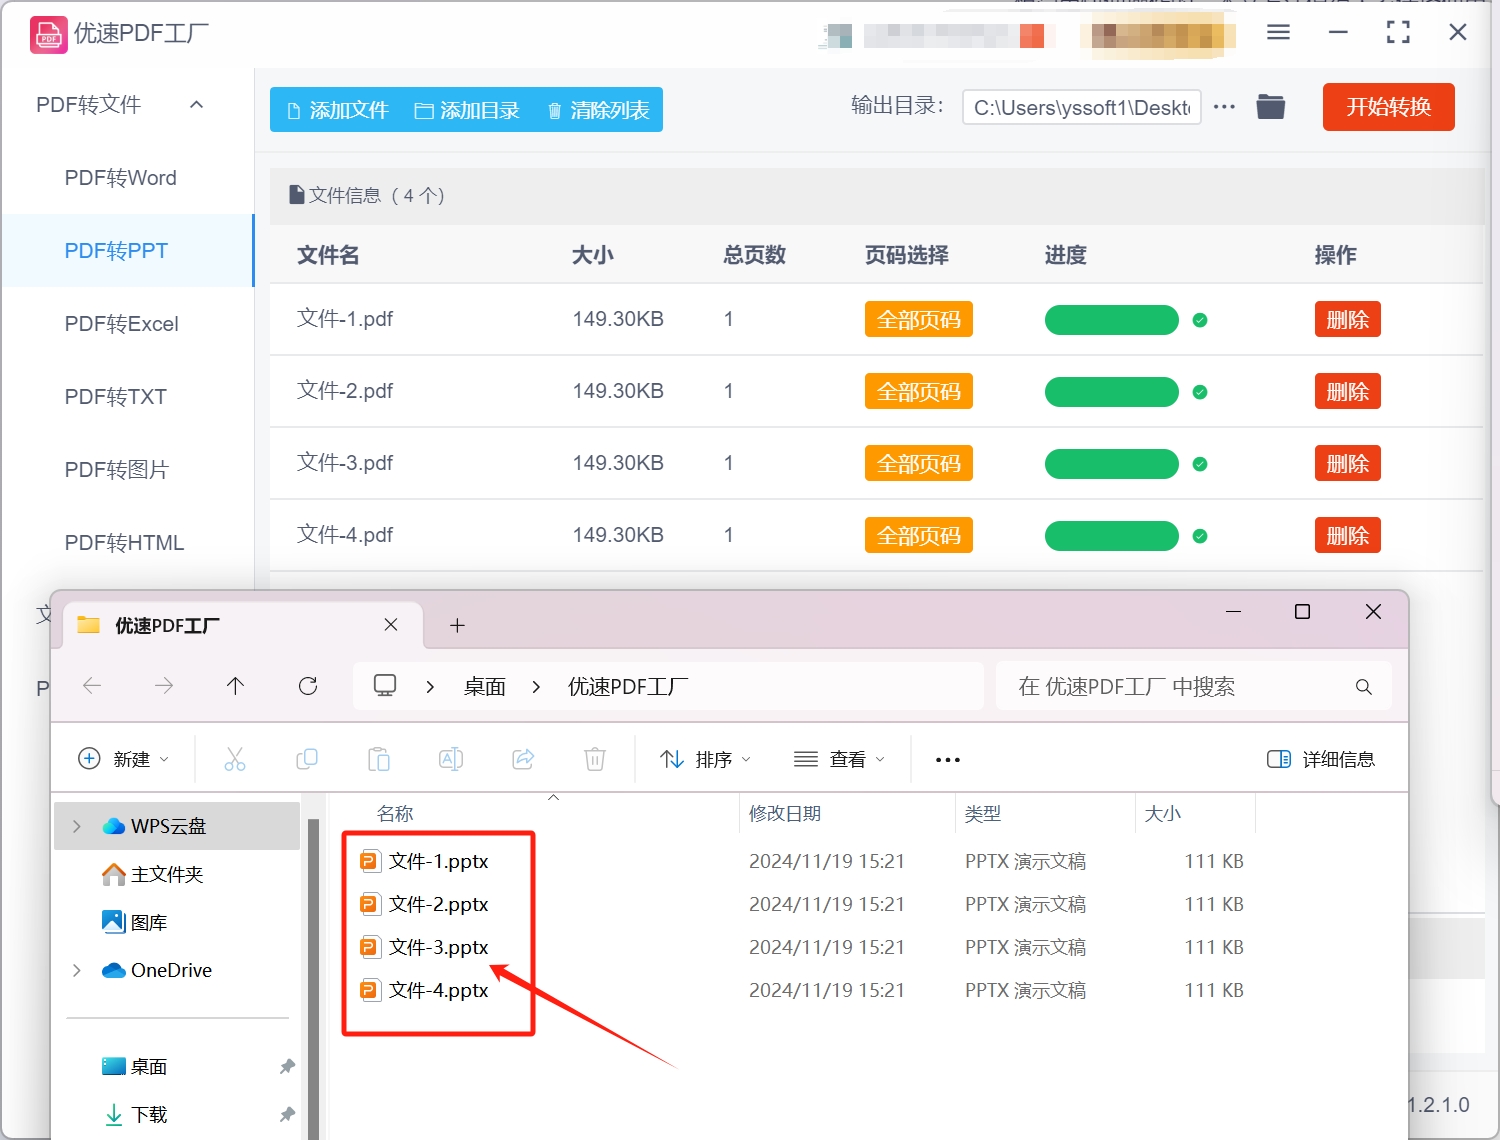Click 添加文件 button
Image resolution: width=1500 pixels, height=1140 pixels.
click(x=337, y=110)
